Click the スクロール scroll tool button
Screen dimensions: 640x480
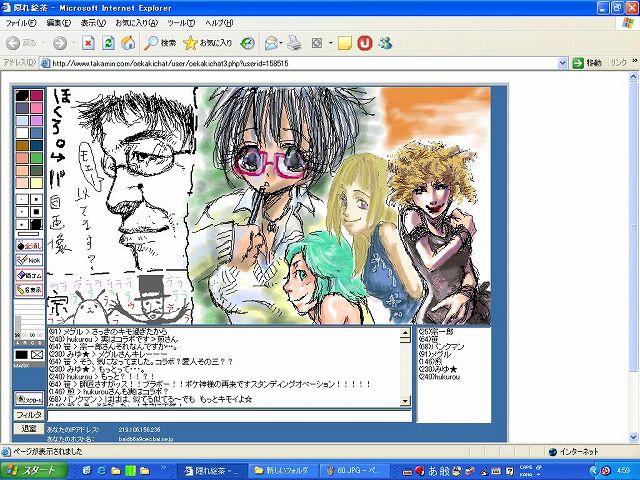29,399
